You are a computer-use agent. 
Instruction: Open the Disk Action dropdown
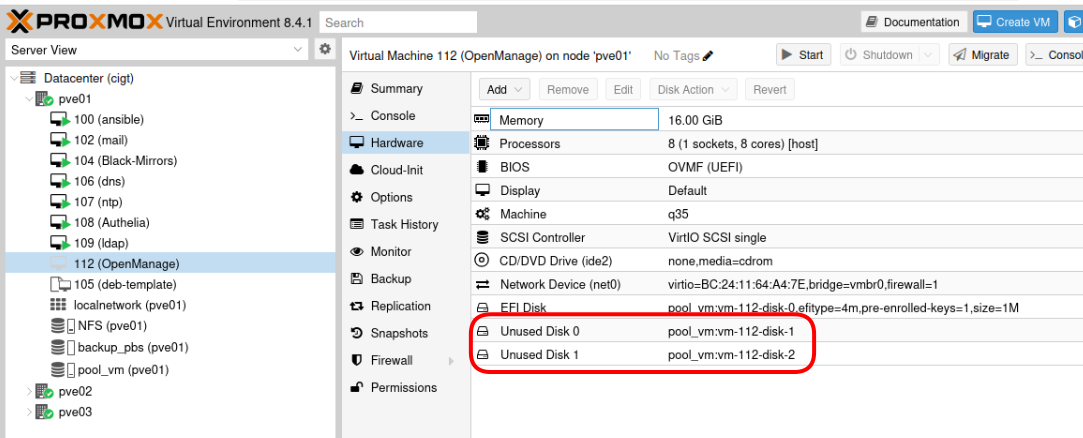click(x=693, y=89)
